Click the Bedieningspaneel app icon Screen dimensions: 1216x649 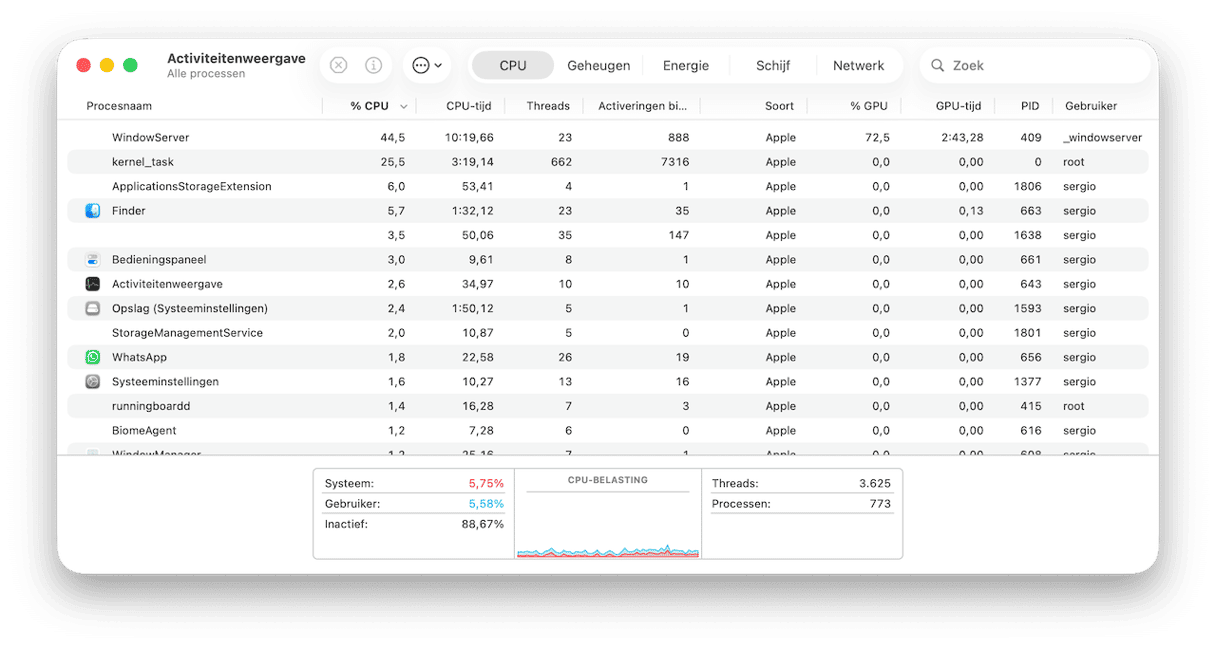click(x=92, y=260)
